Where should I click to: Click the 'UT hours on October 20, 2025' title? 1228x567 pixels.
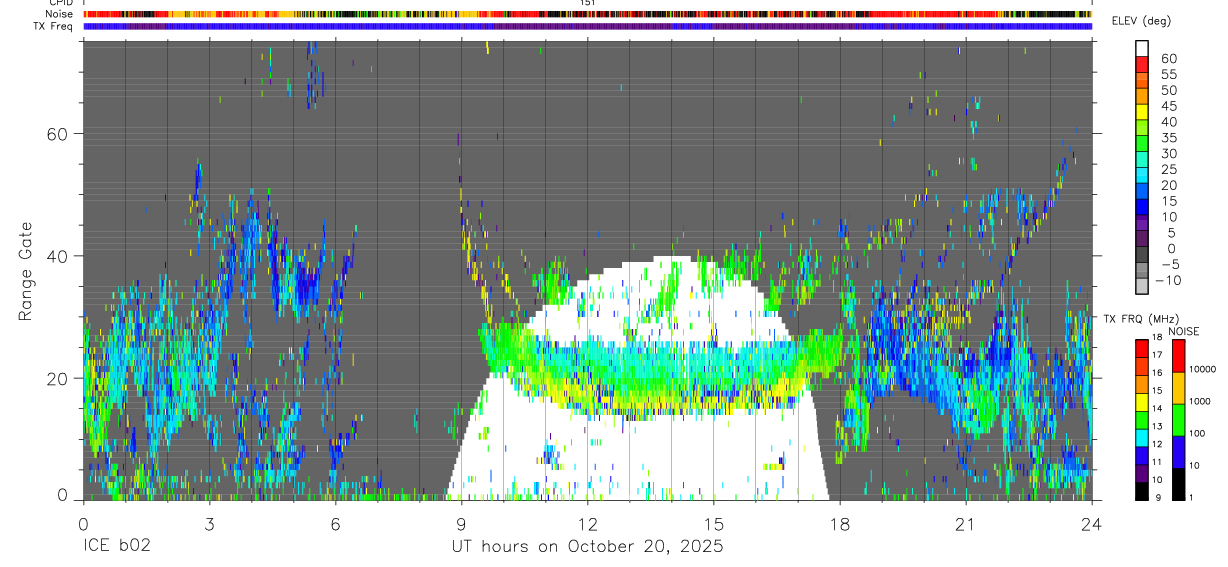[587, 546]
